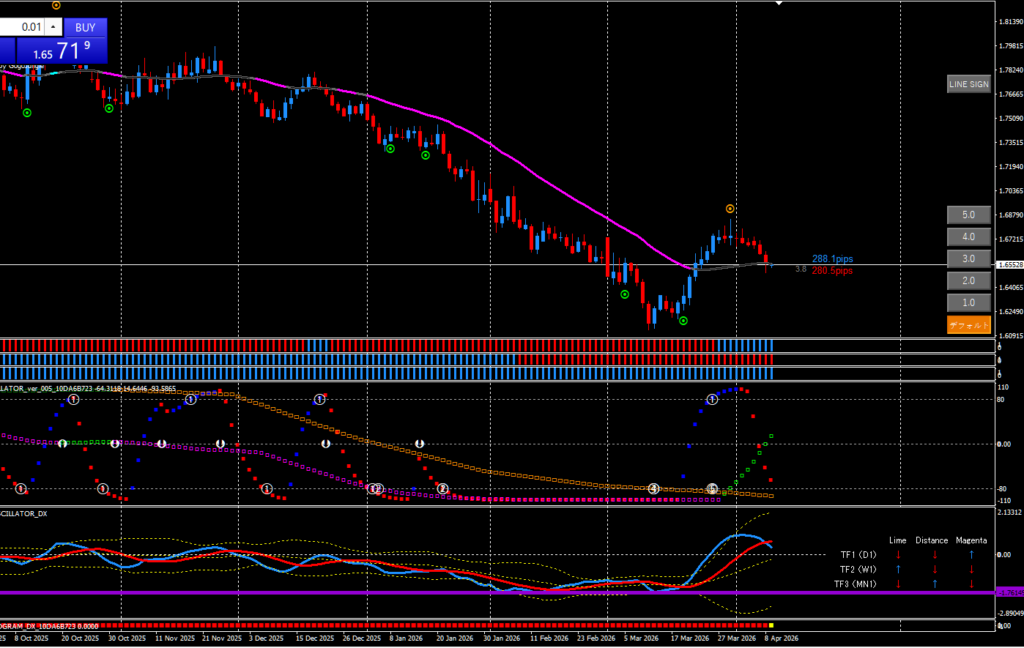
Task: Click the 1.65 71 buy price panel
Action: 61,49
